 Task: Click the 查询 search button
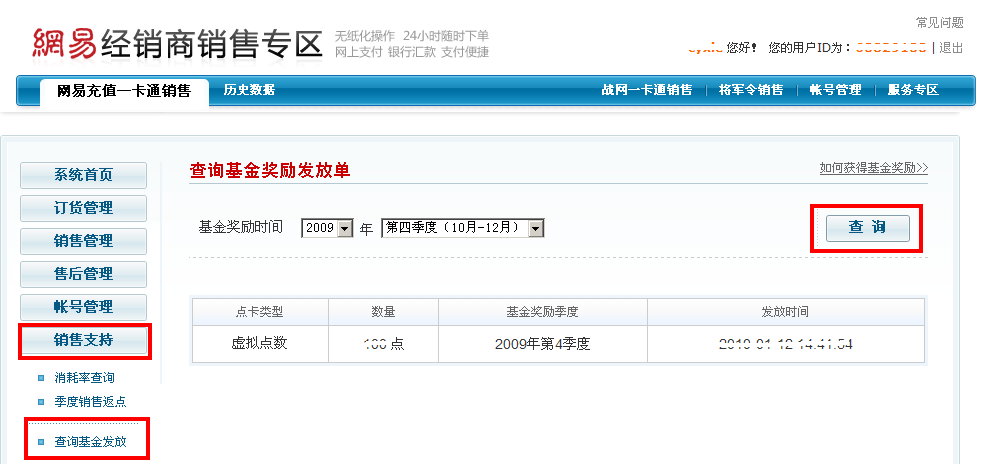[868, 228]
